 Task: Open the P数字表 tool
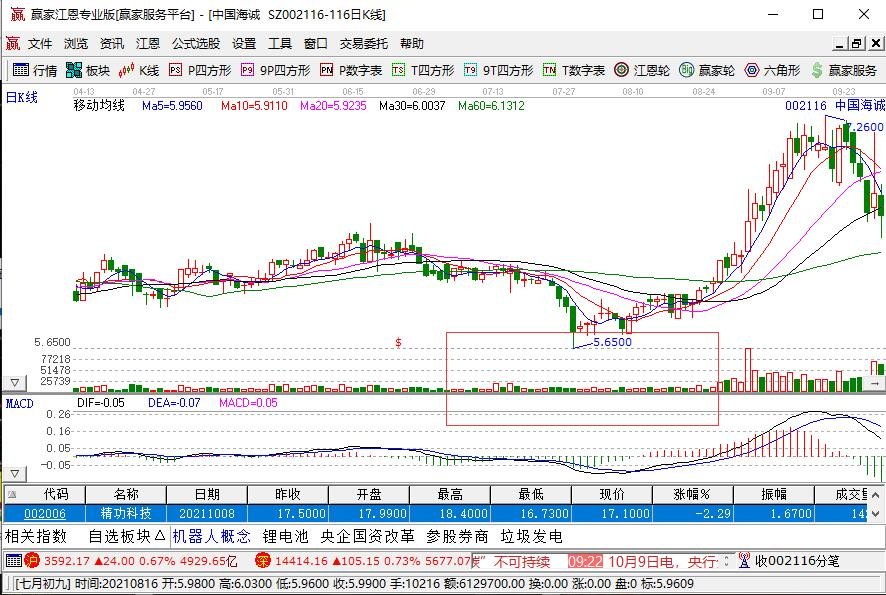tap(351, 70)
